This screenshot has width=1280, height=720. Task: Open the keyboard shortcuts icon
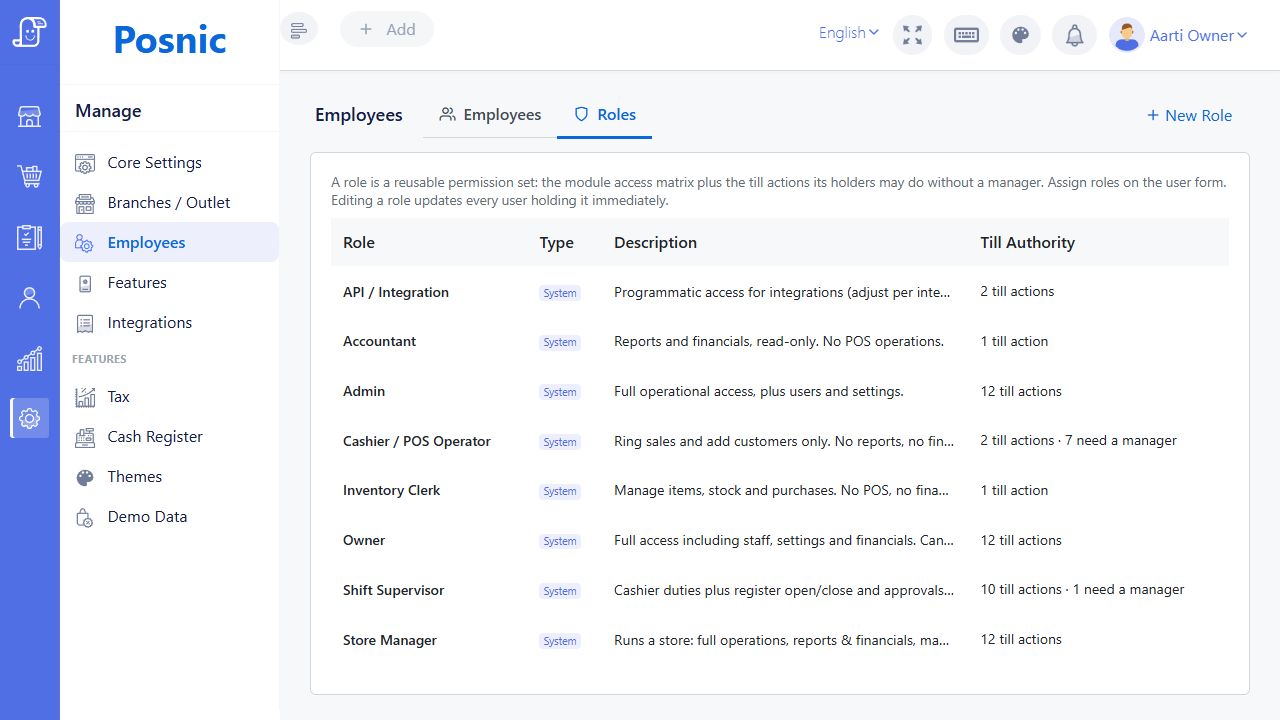point(966,35)
